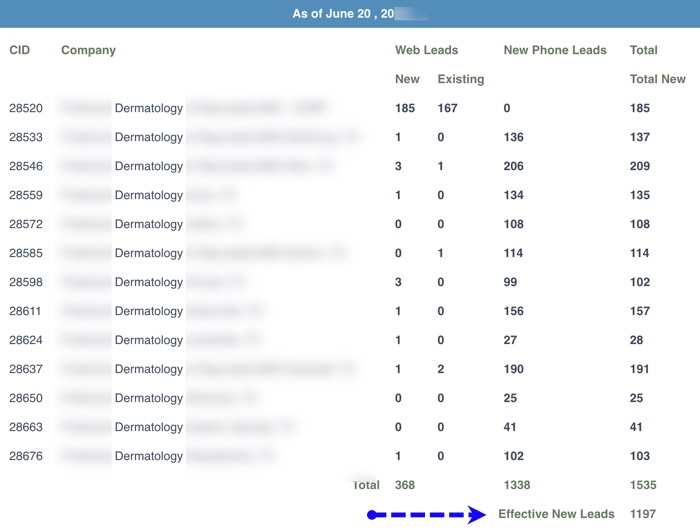Select CID 28637
Screen dimensions: 700x530
tap(26, 369)
